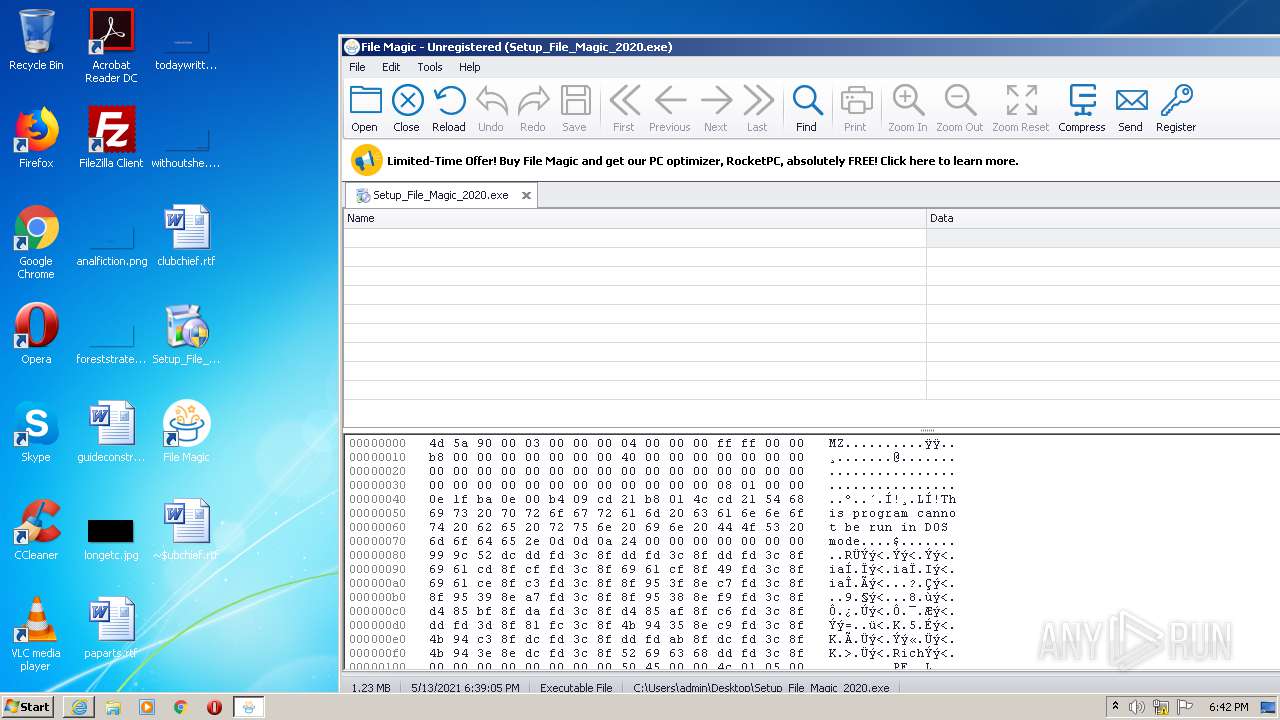
Task: Click the Undo toolbar icon
Action: pos(491,108)
